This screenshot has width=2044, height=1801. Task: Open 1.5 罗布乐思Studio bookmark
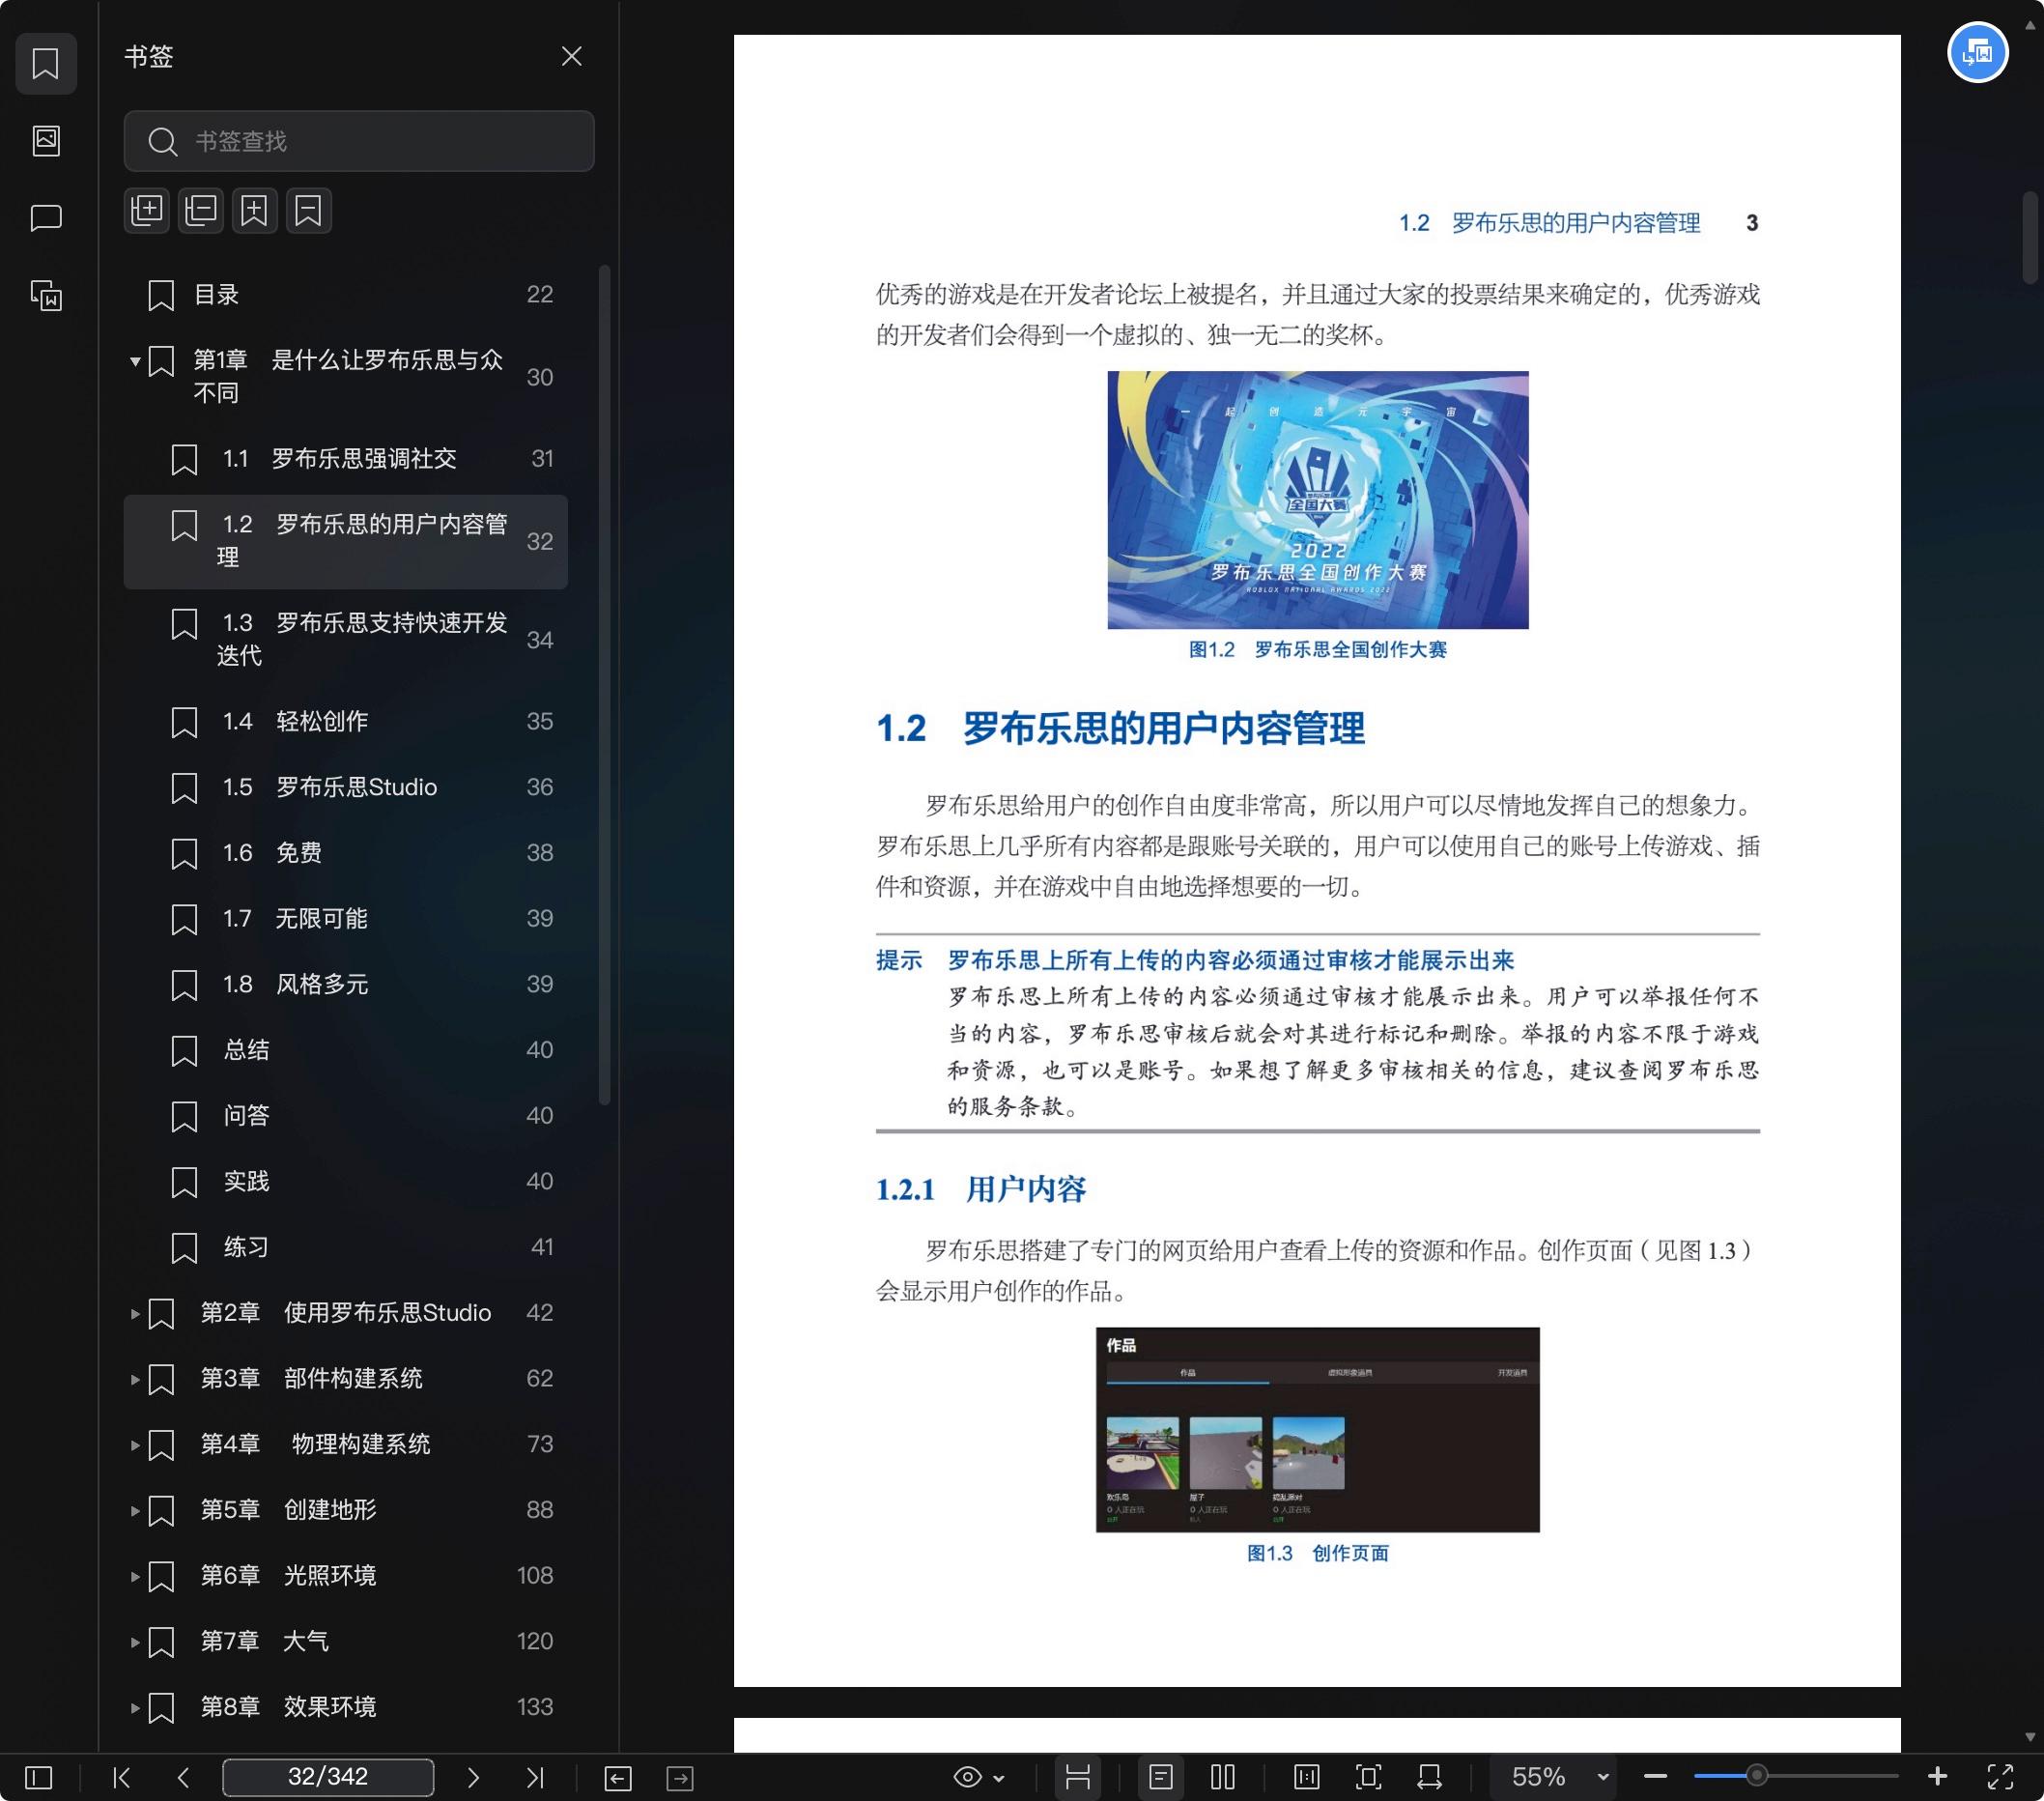[346, 788]
